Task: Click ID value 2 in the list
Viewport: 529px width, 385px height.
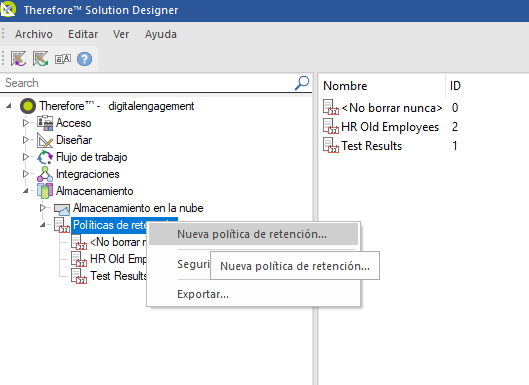Action: tap(455, 127)
